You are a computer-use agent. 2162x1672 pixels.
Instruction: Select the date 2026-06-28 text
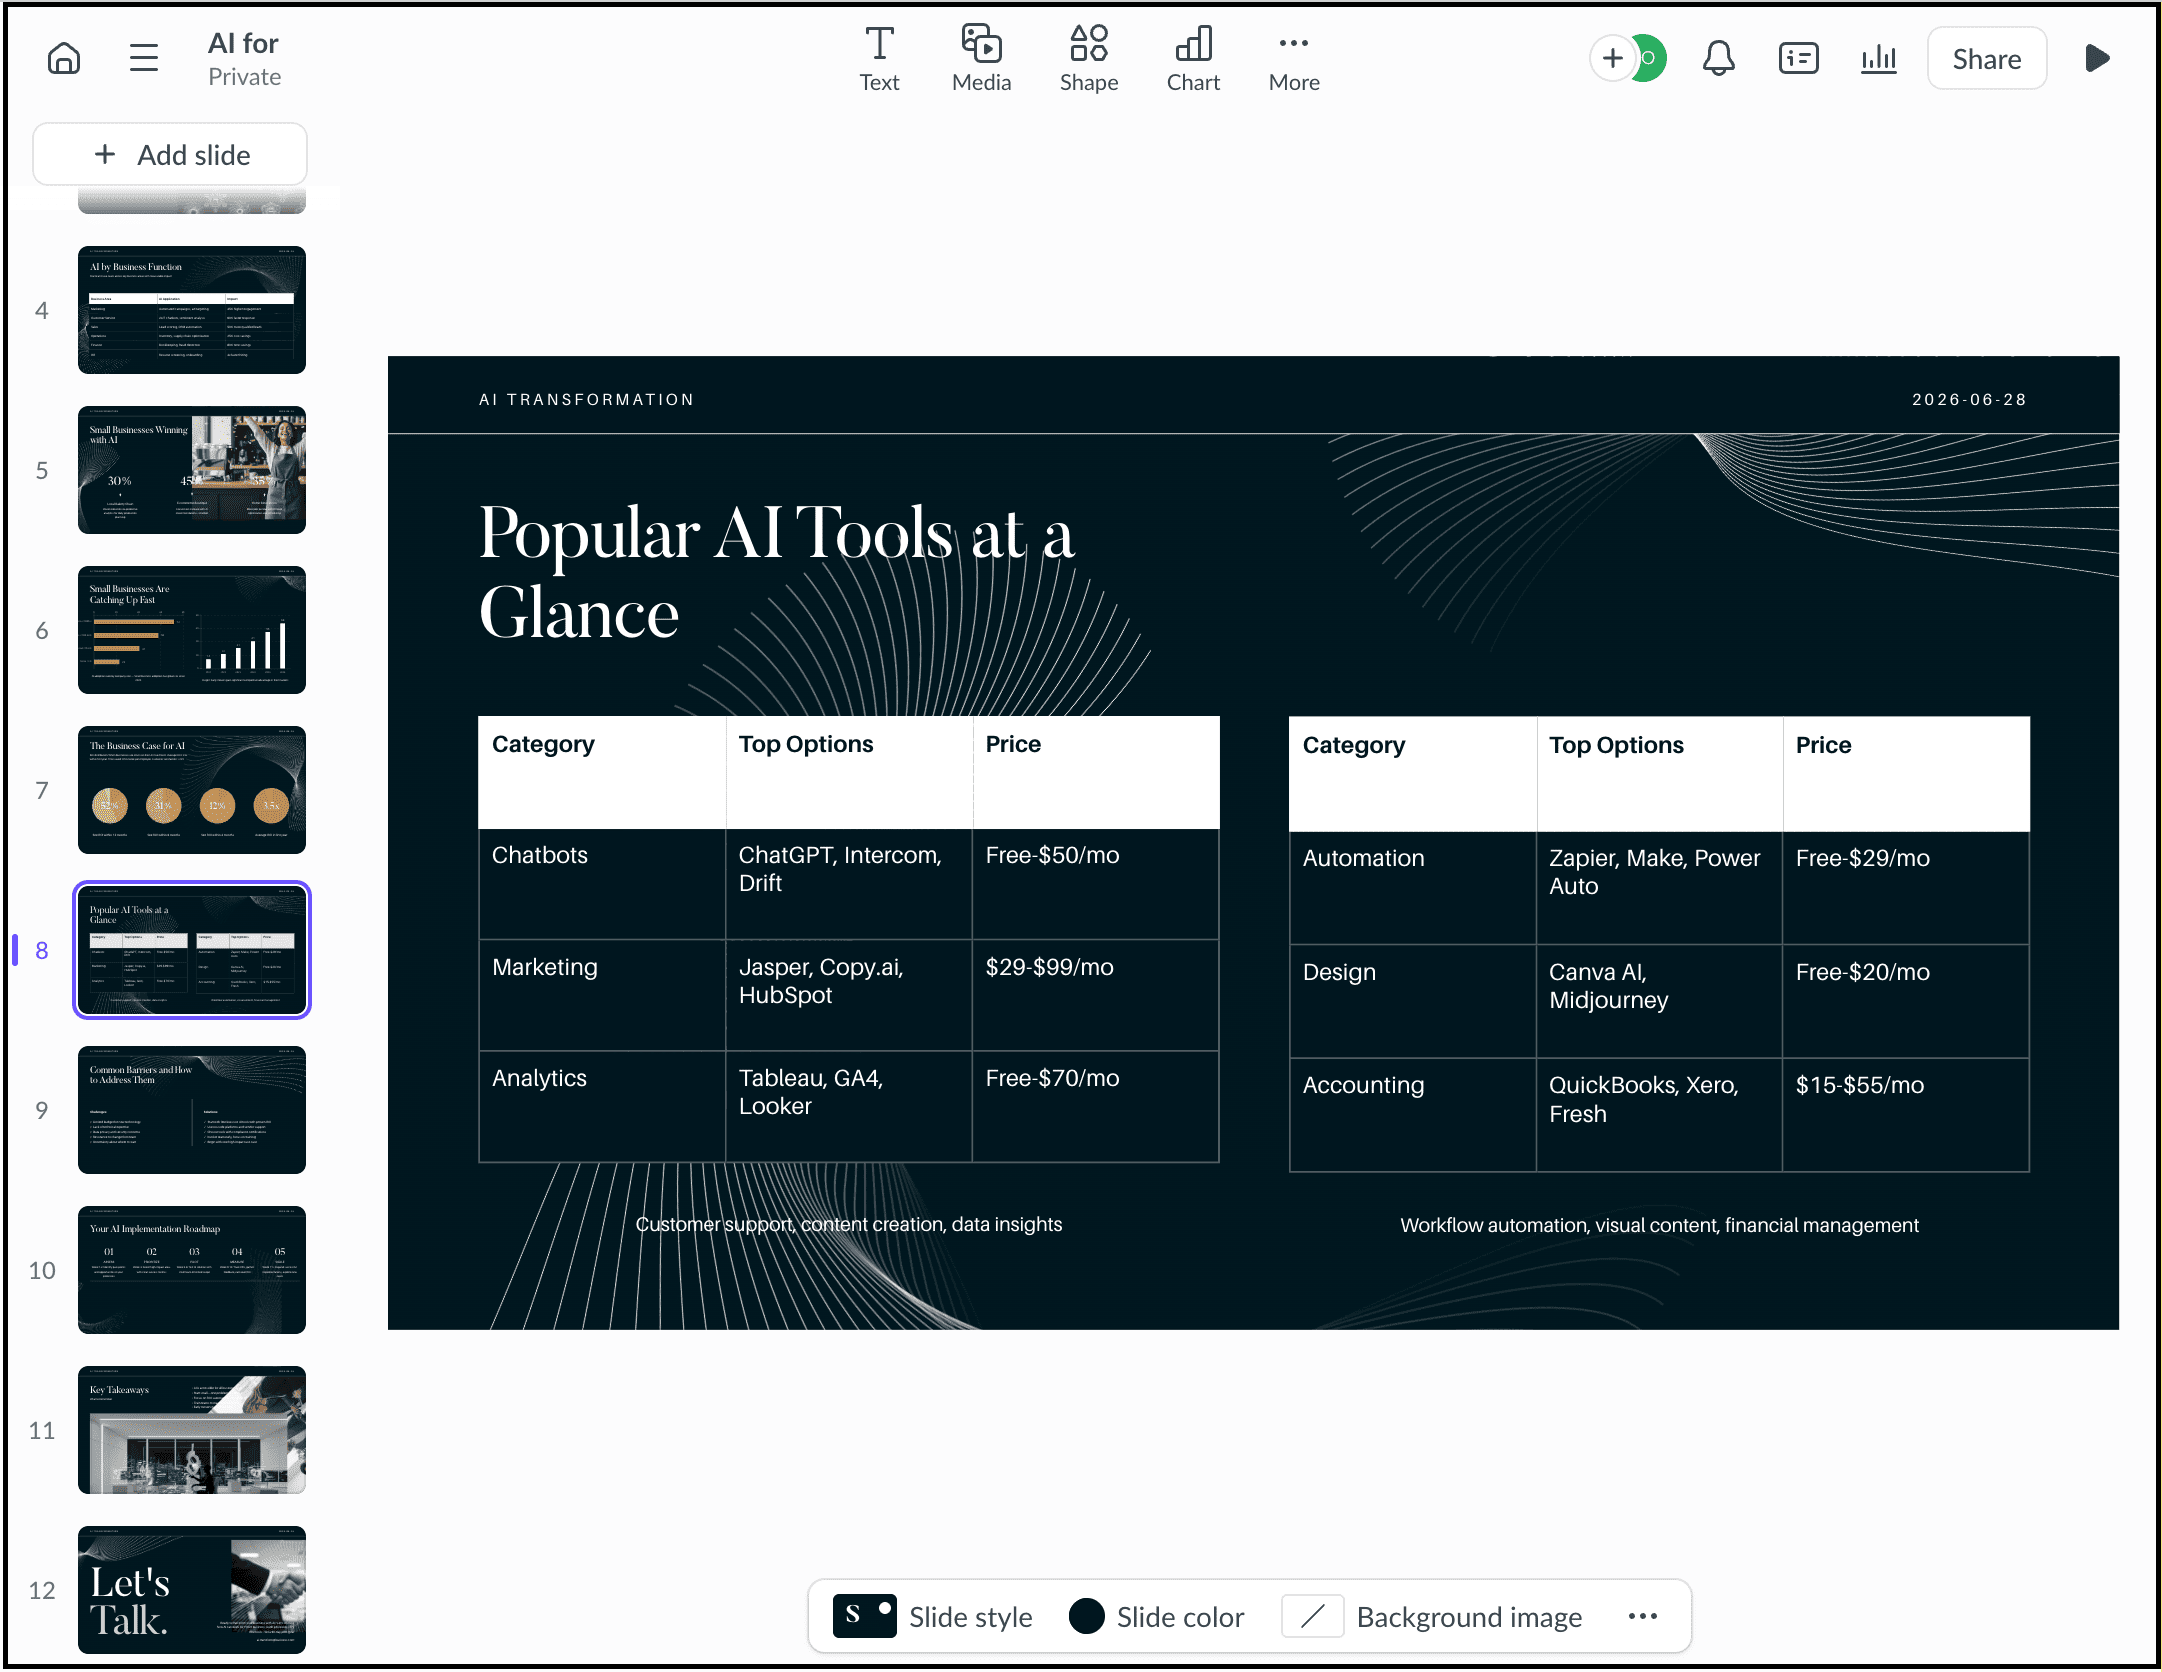(x=1969, y=400)
